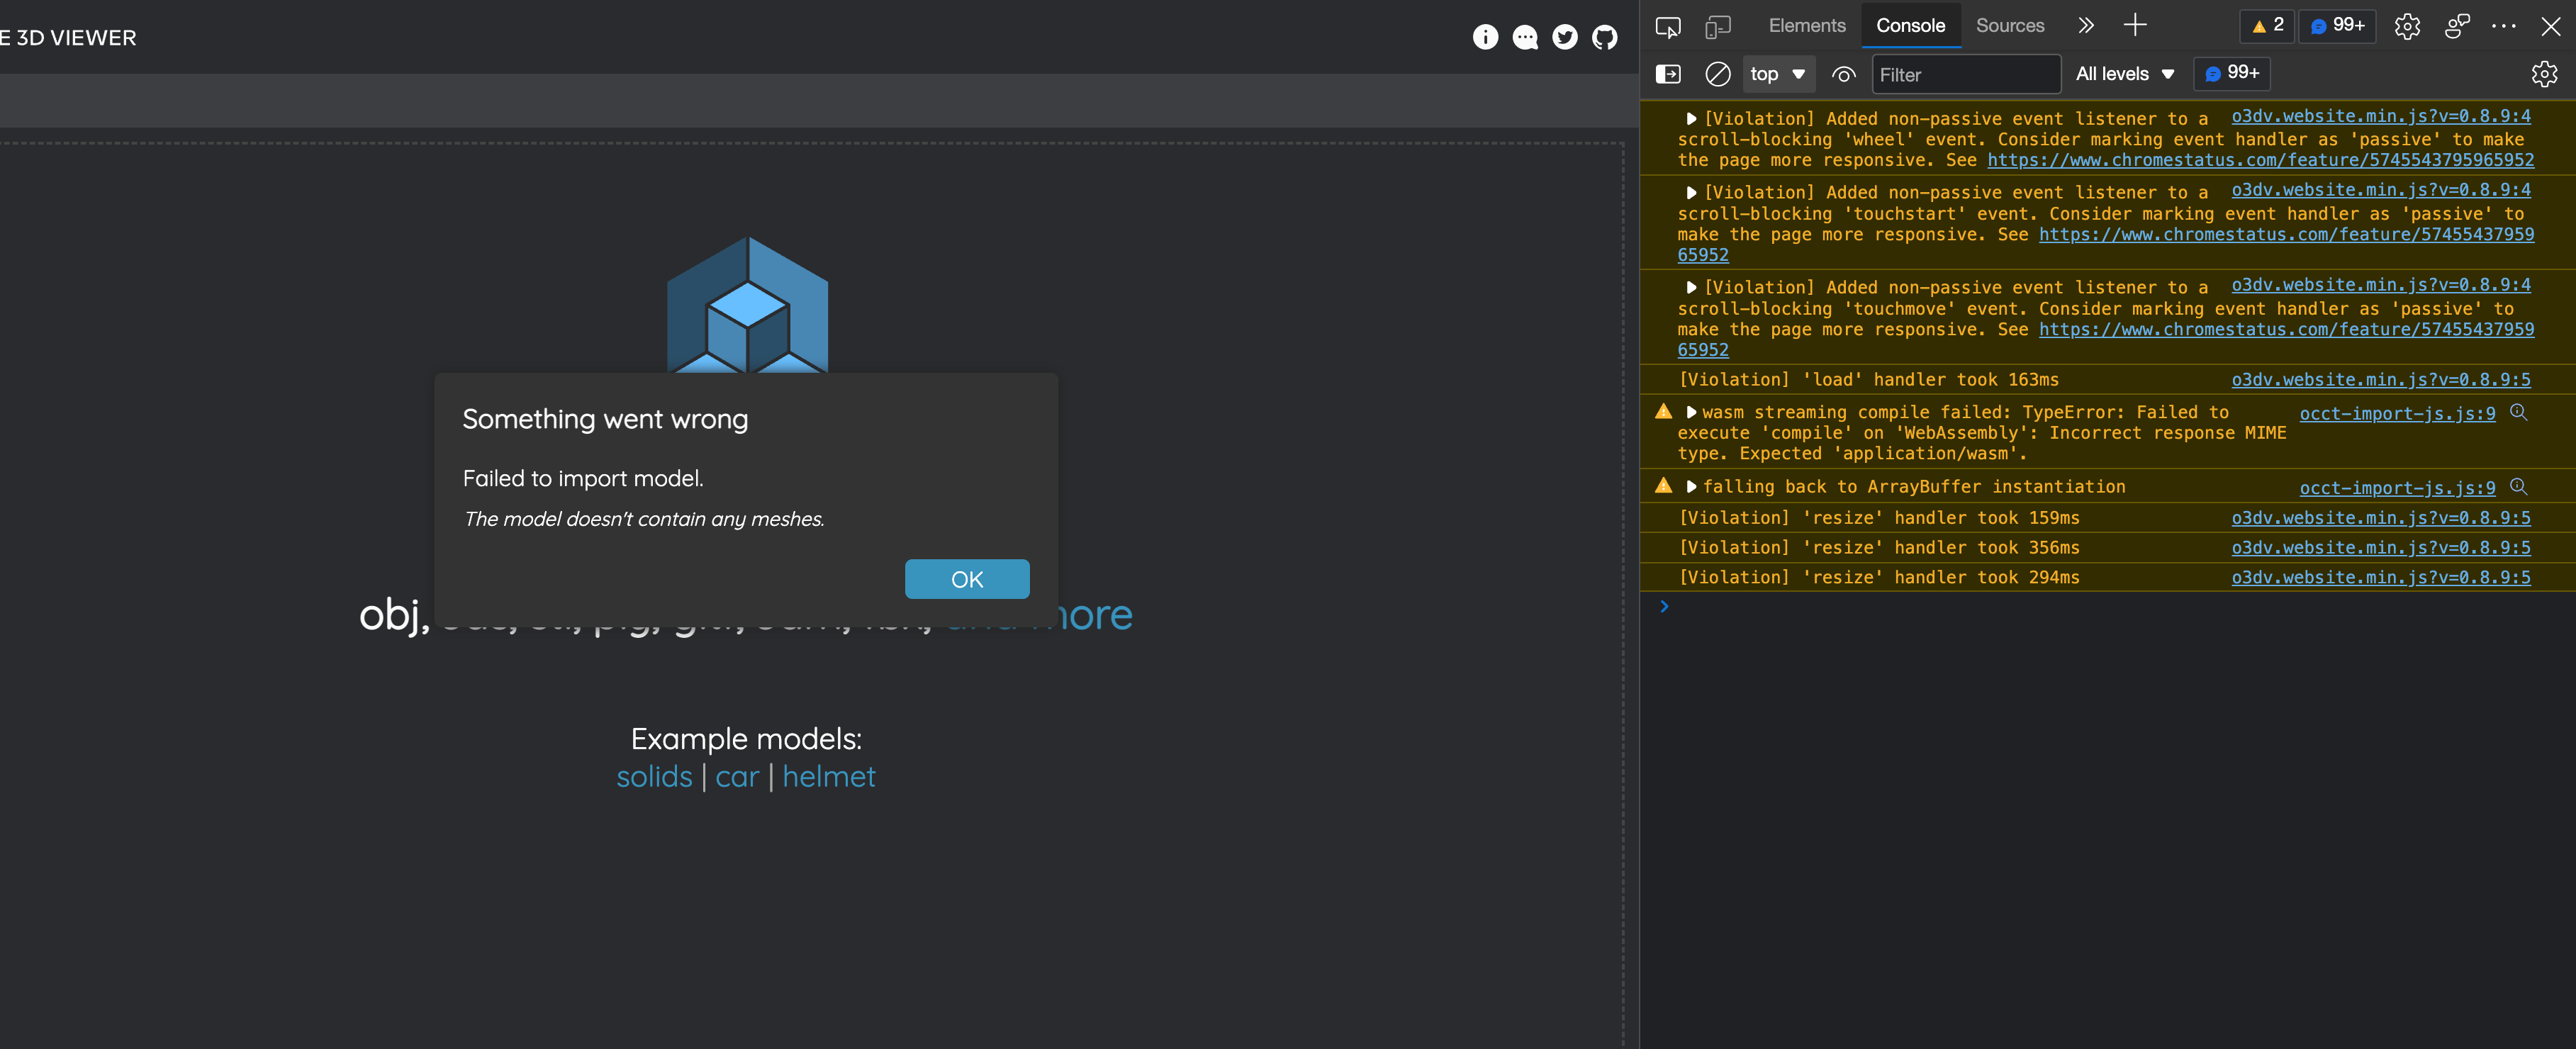Dismiss the error dialog with OK
2576x1049 pixels.
point(966,579)
